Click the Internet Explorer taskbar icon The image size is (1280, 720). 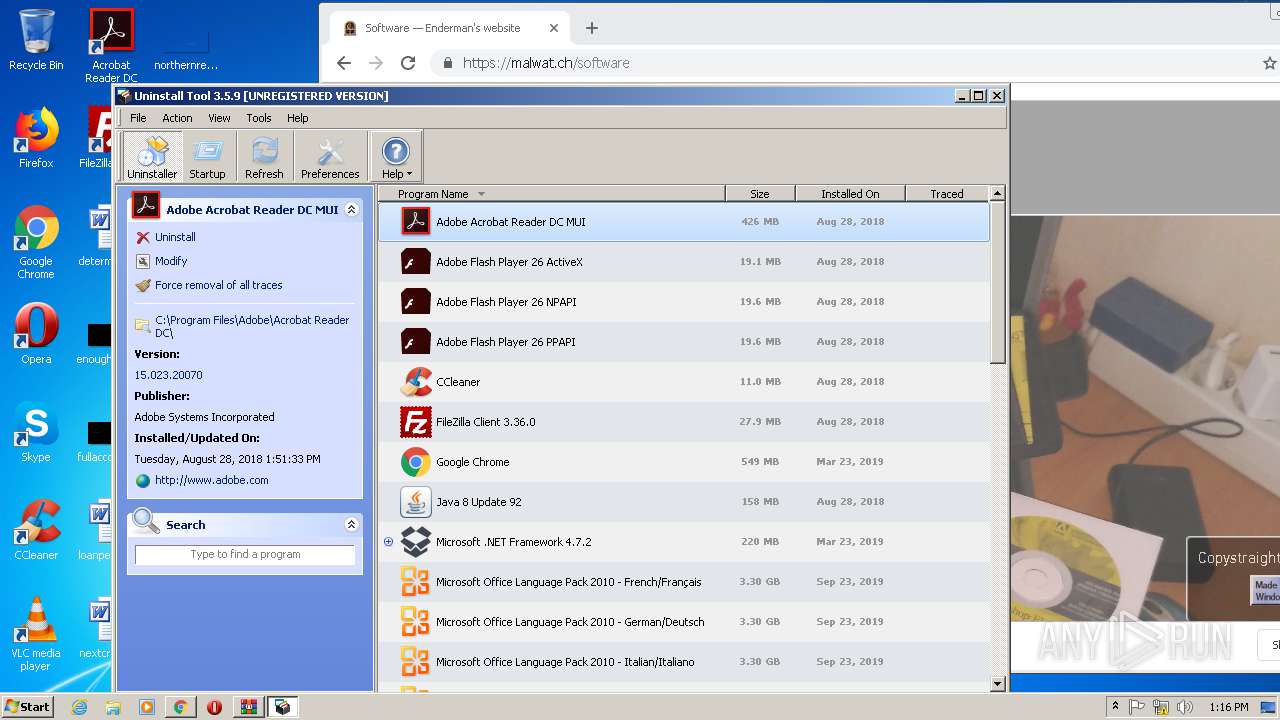[79, 707]
